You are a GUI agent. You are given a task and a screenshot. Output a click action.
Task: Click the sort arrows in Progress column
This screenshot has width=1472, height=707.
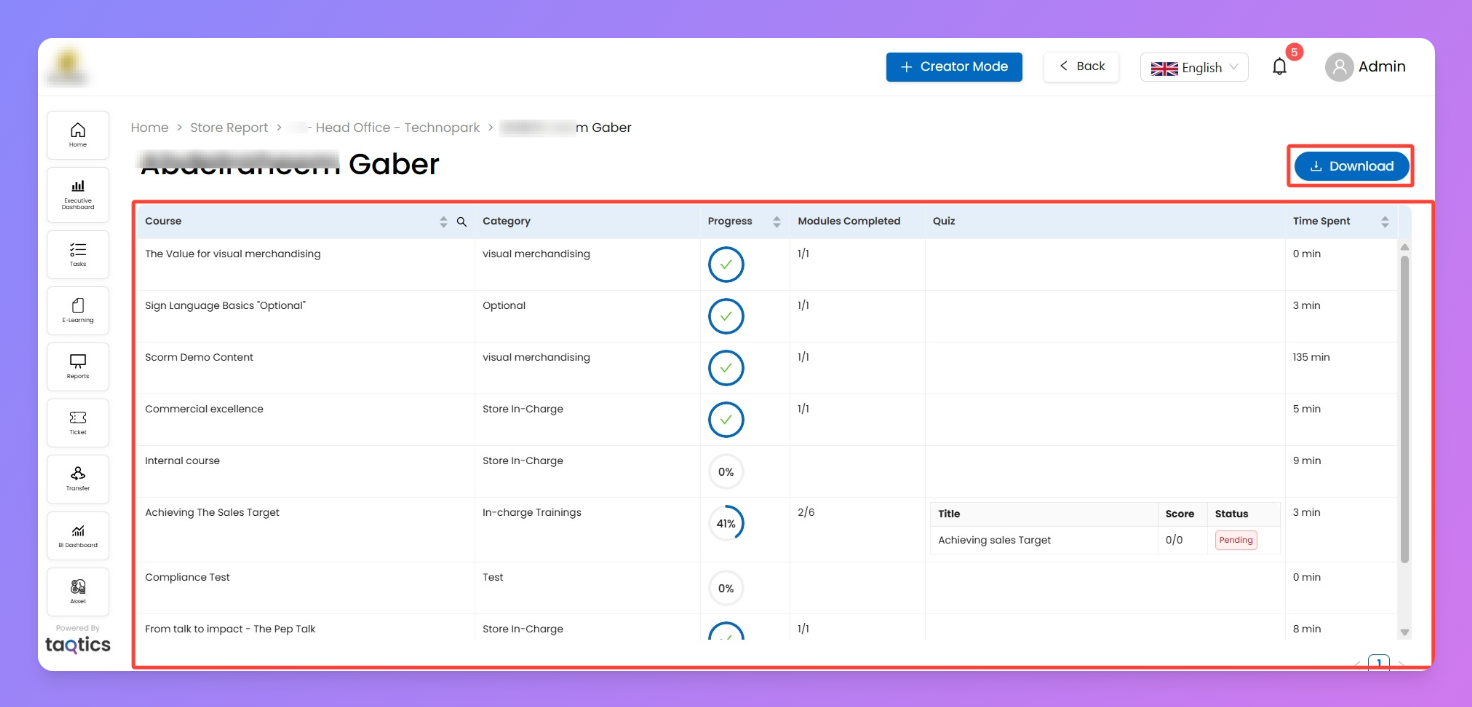(x=777, y=222)
